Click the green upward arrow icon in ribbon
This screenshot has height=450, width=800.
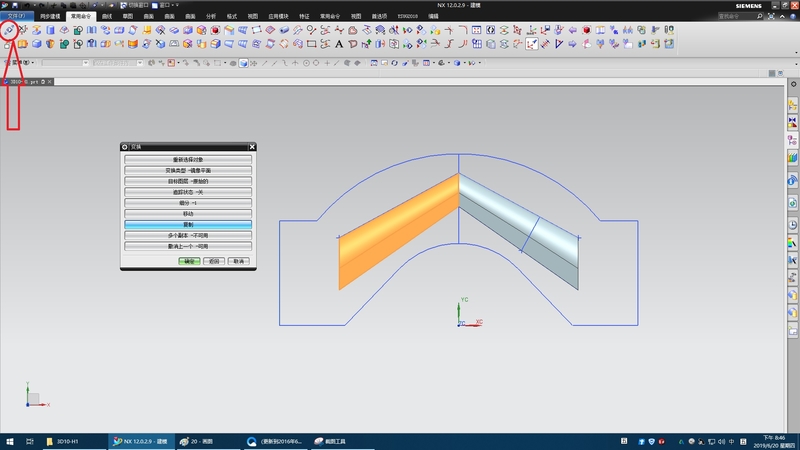tap(366, 44)
